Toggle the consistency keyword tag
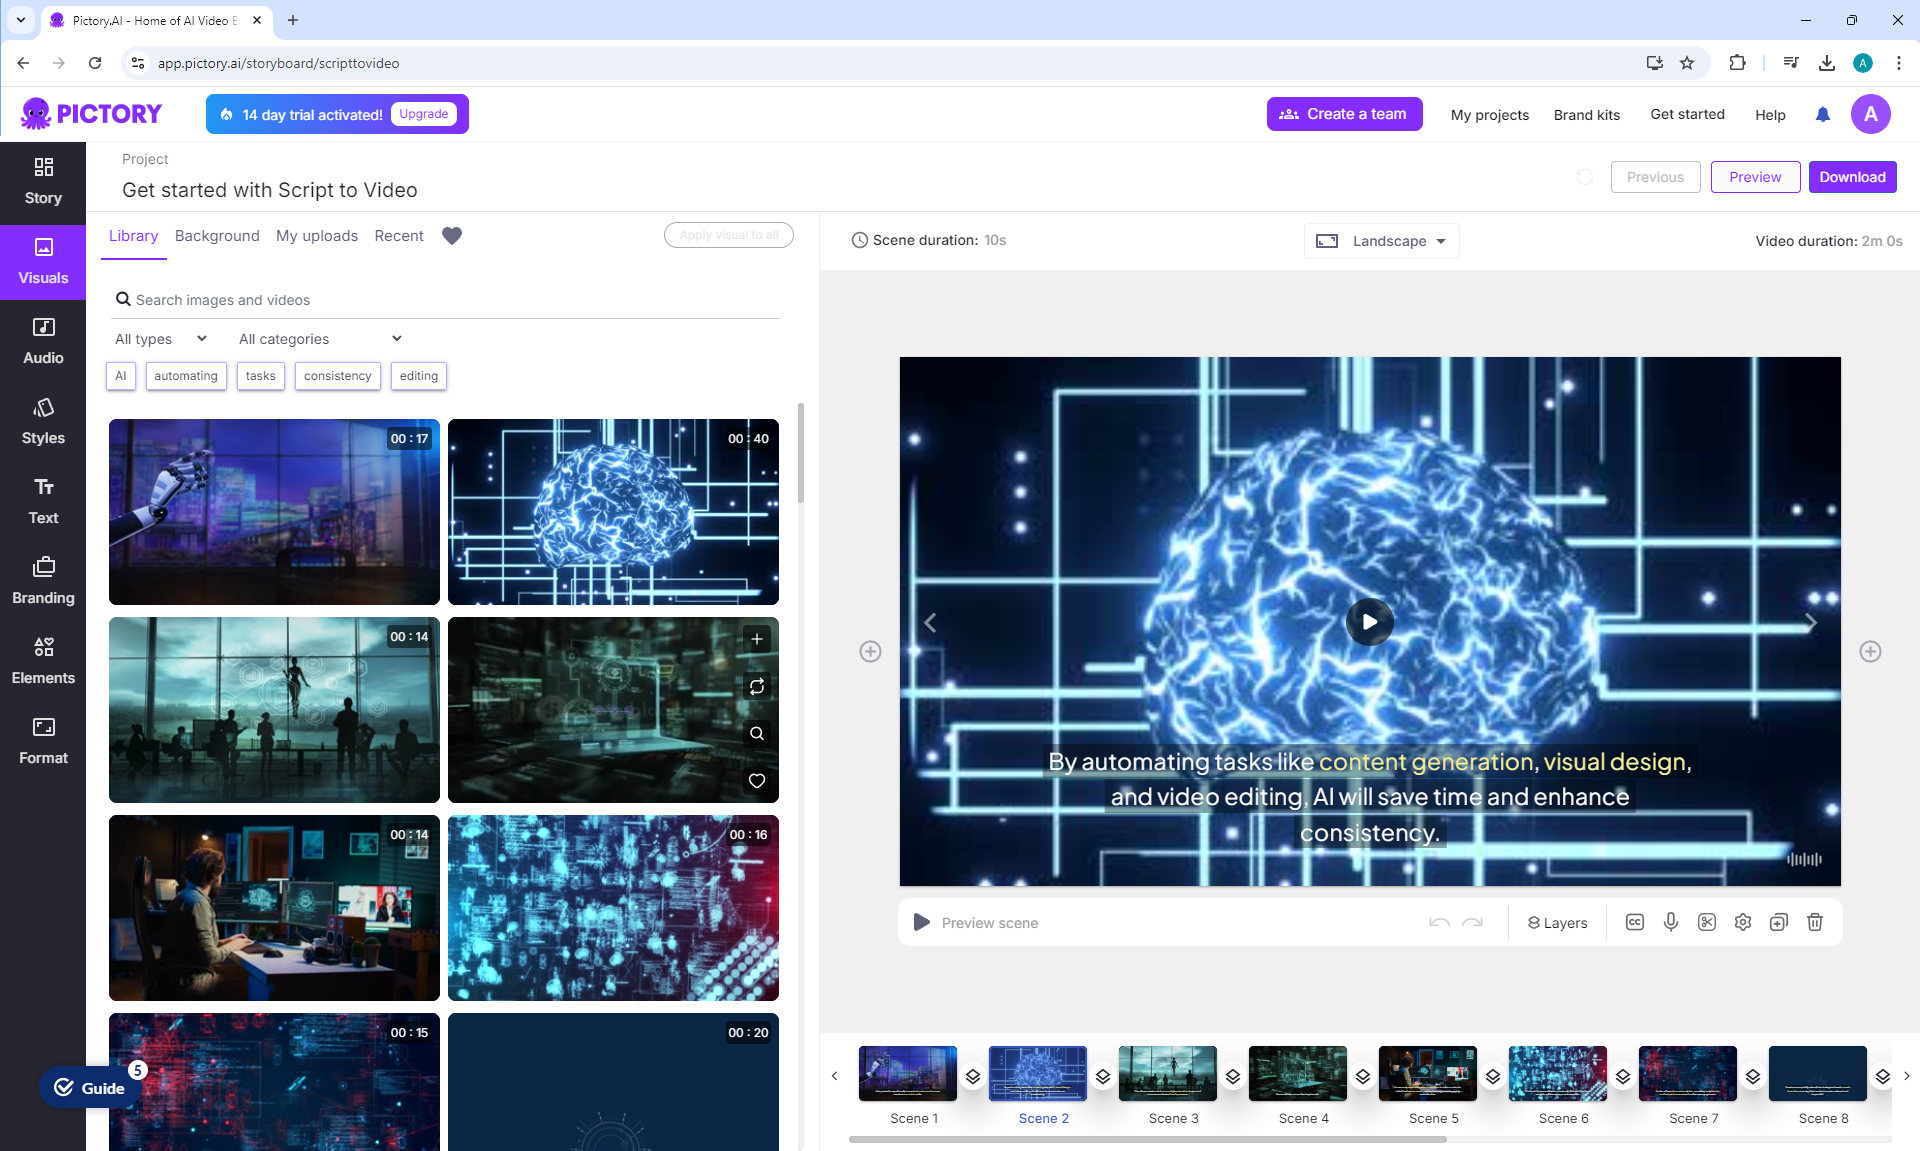1920x1151 pixels. [x=337, y=376]
